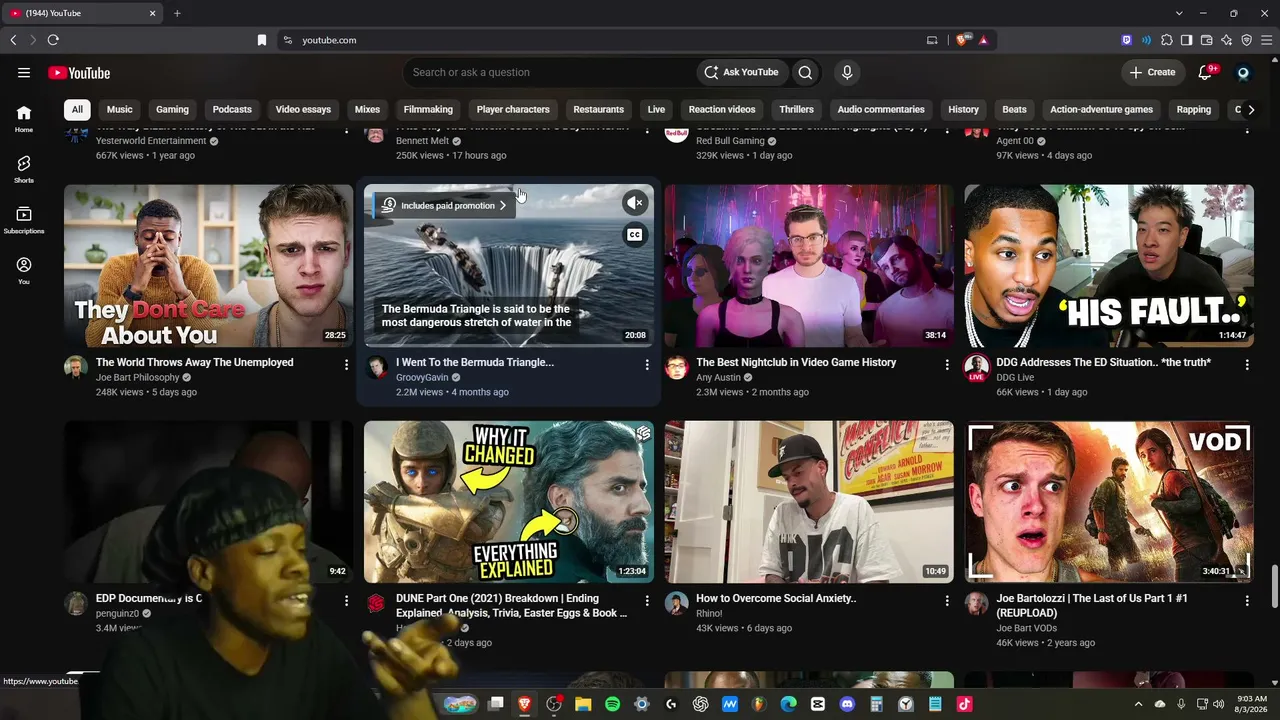Click the YouTube logo
The height and width of the screenshot is (720, 1280).
79,72
